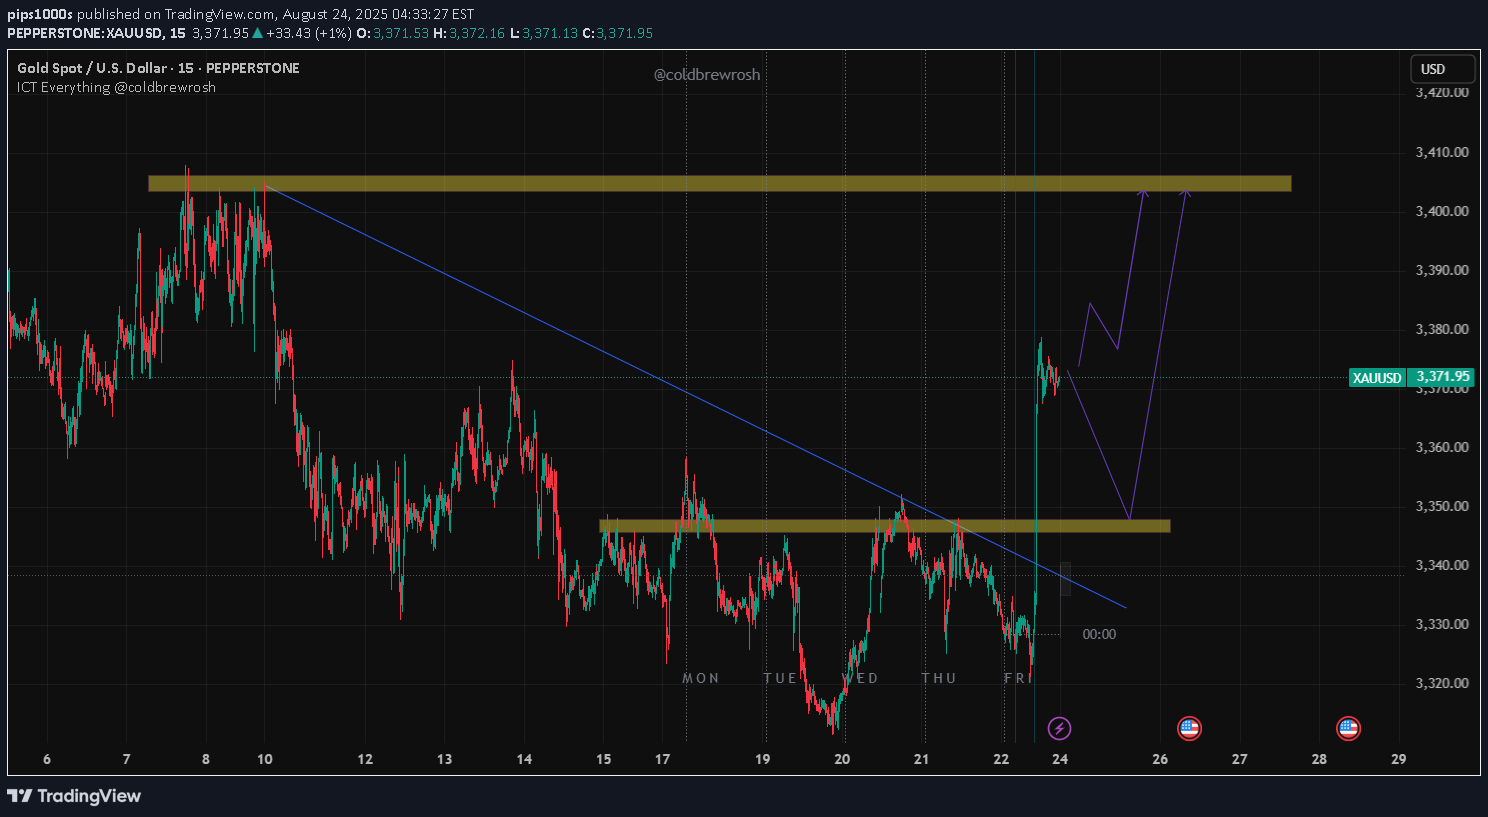
Task: Click the 3,380.00 price axis label
Action: (x=1442, y=329)
